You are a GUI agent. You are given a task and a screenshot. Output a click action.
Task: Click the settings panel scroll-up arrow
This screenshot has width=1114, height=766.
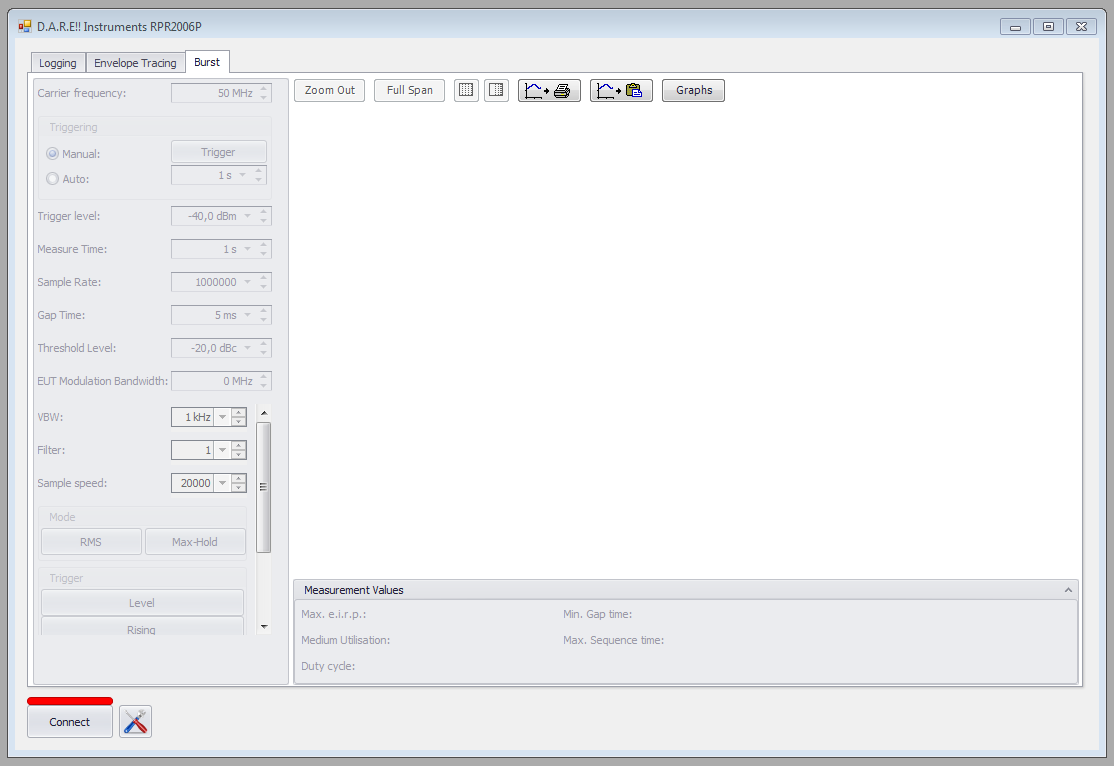(x=264, y=413)
